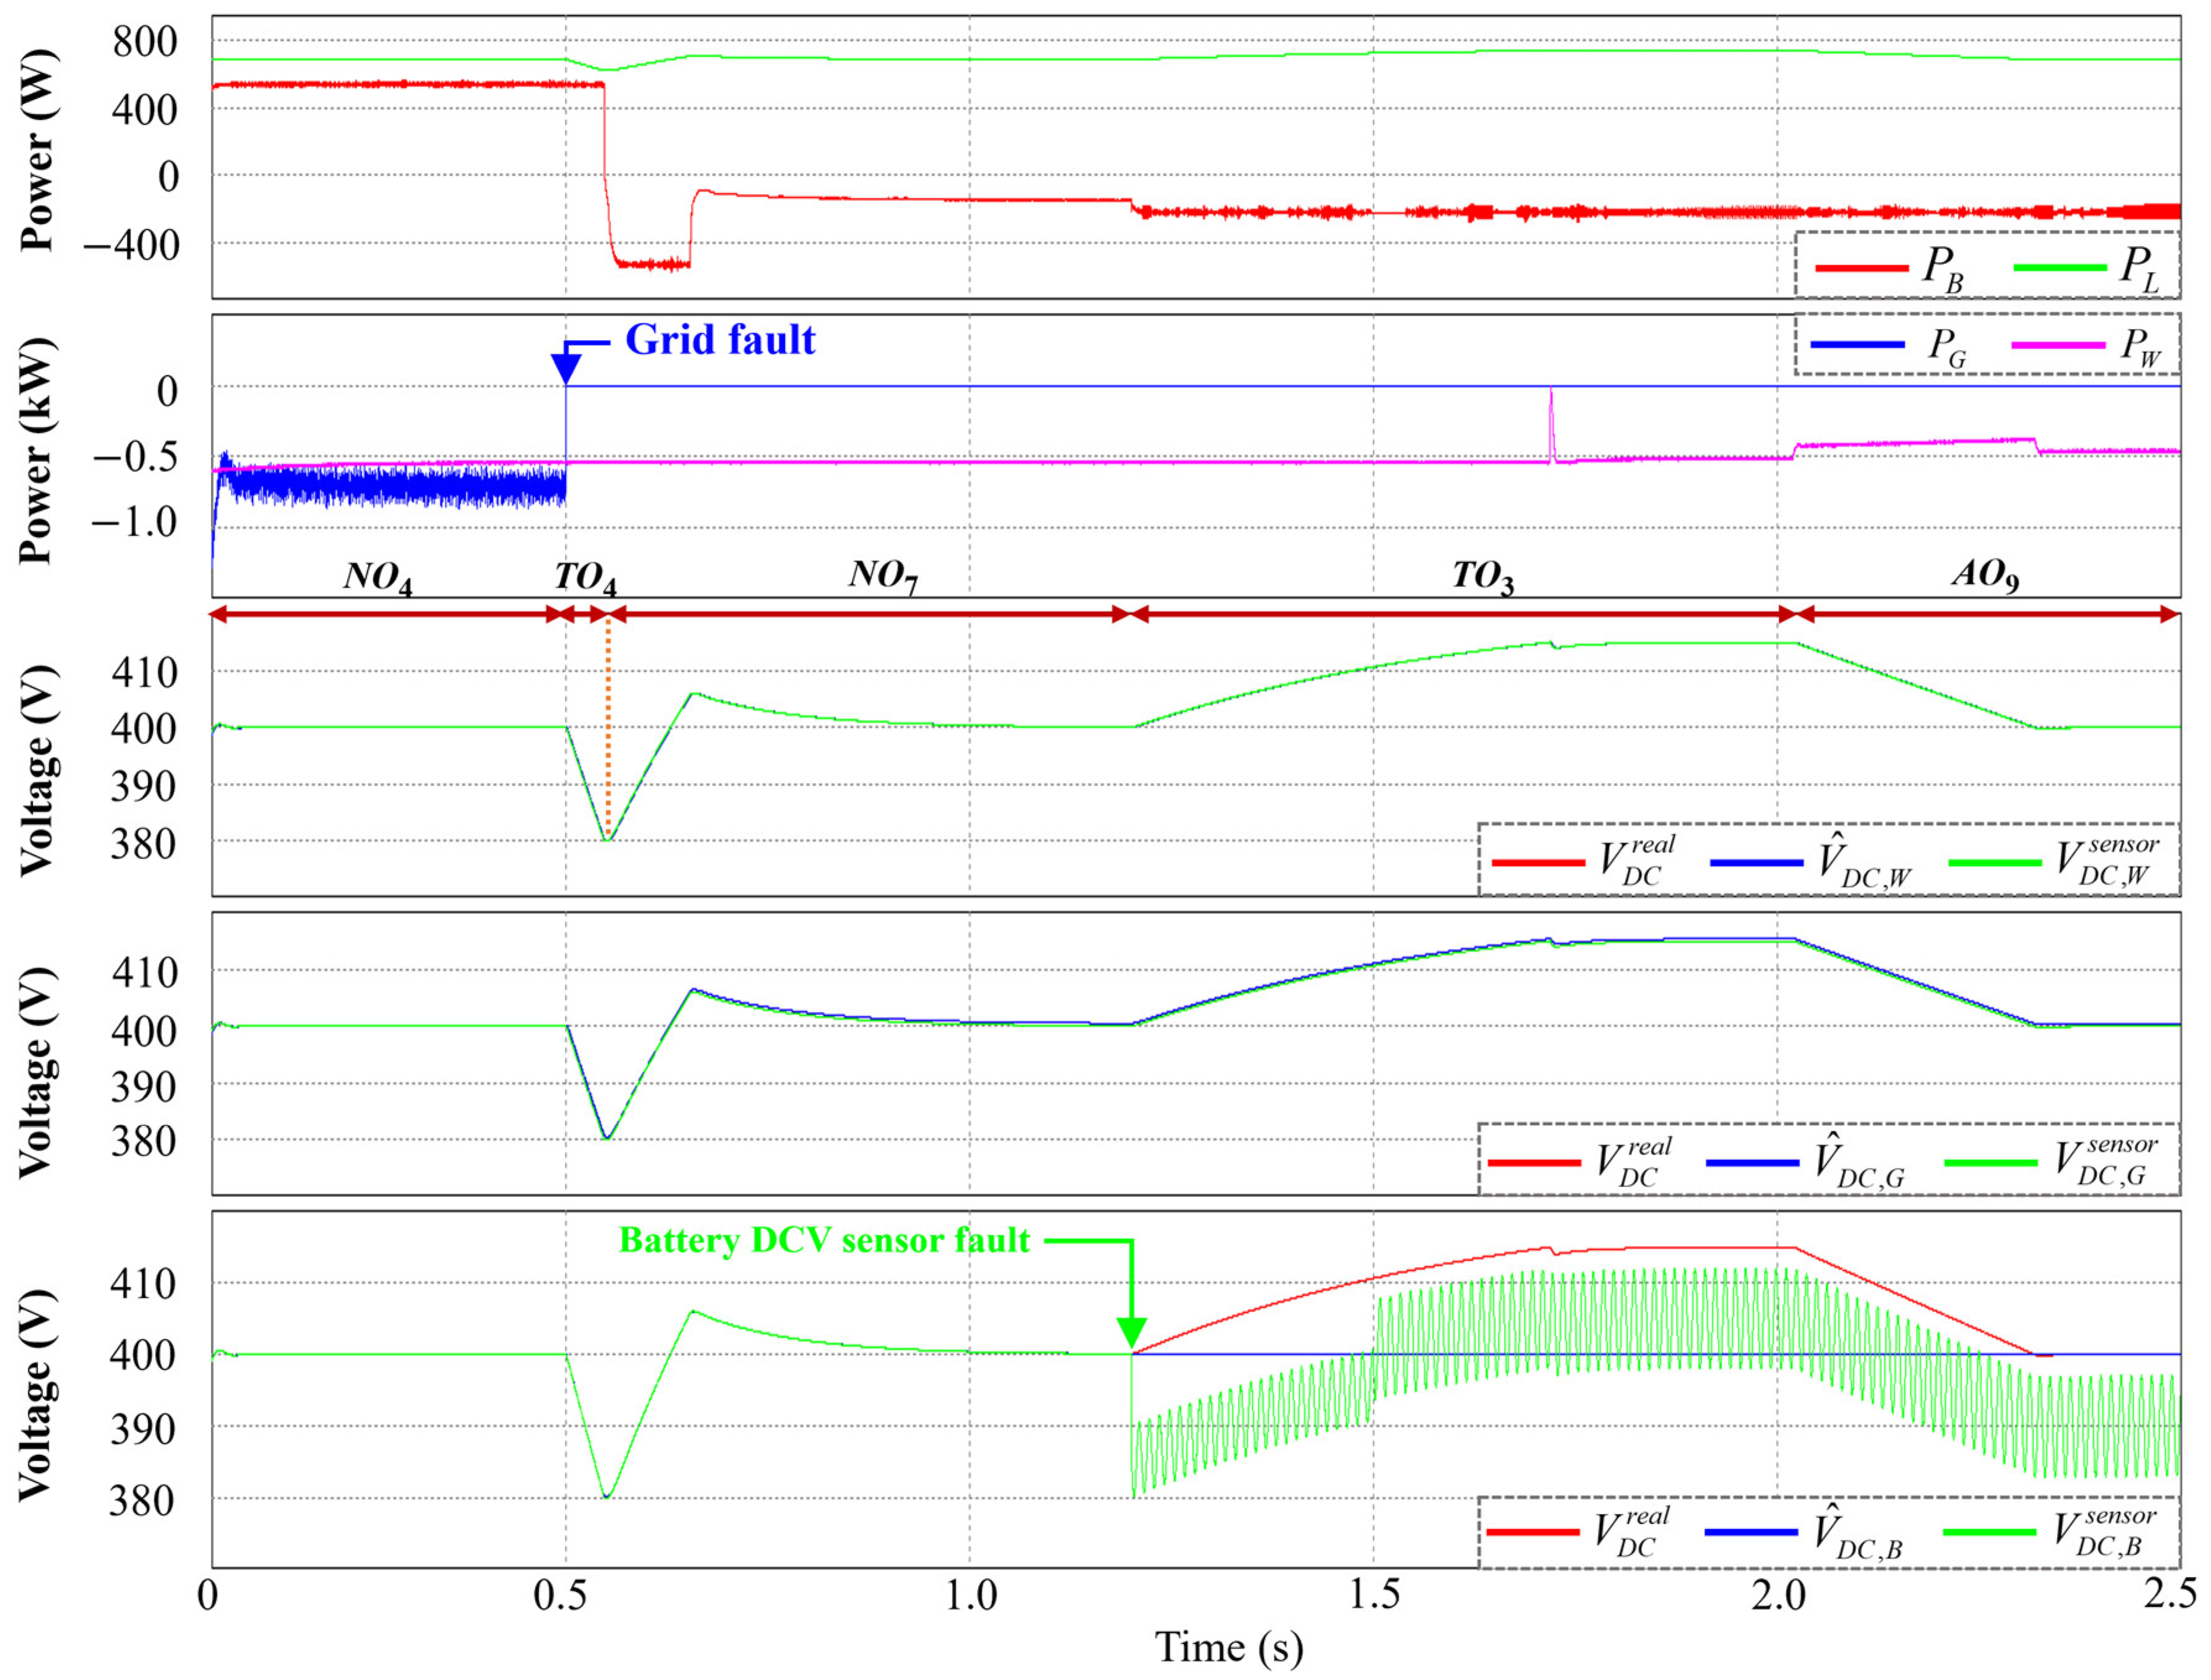Viewport: 2211px width, 1680px height.
Task: Click the red P_B legend line
Action: [x=1861, y=268]
